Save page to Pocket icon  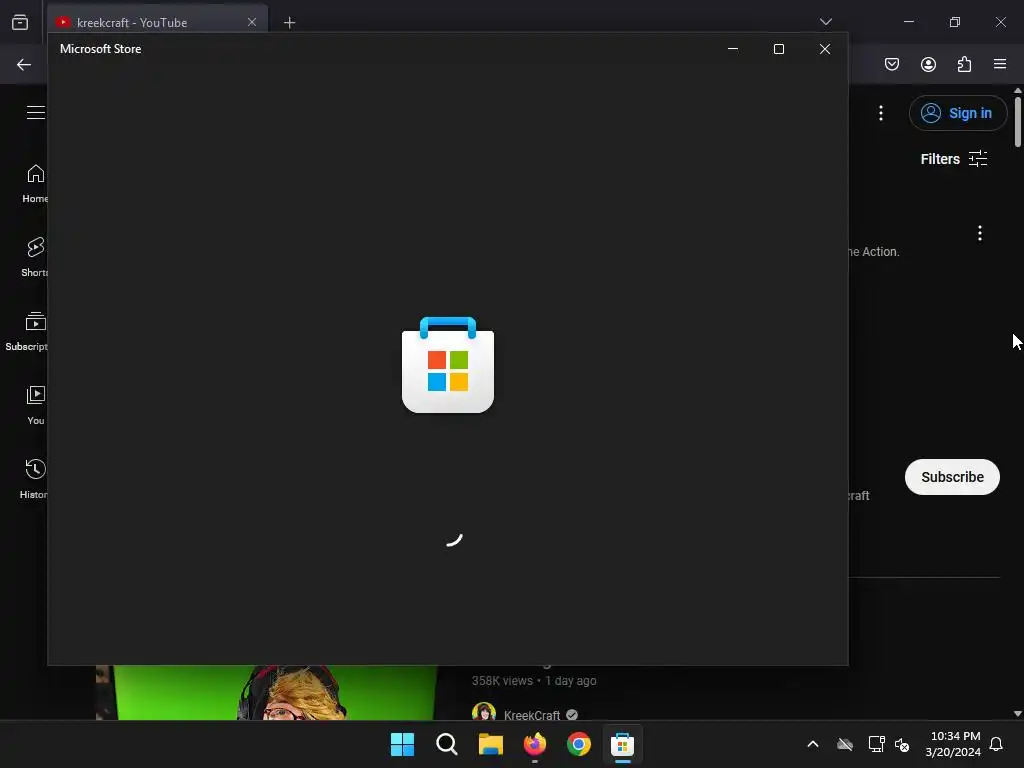pyautogui.click(x=891, y=64)
